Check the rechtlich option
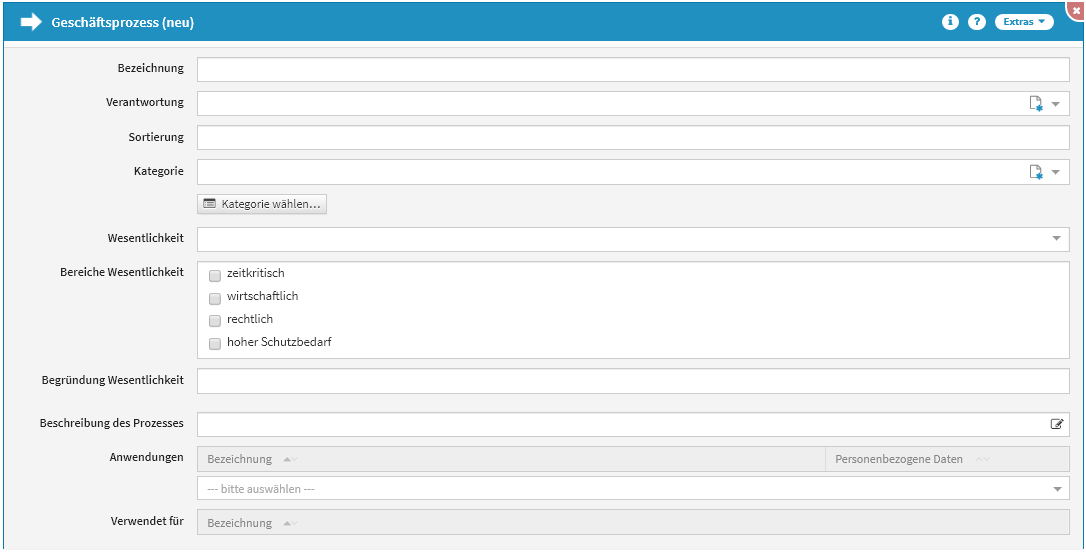Viewport: 1086px width, 555px height. 215,321
